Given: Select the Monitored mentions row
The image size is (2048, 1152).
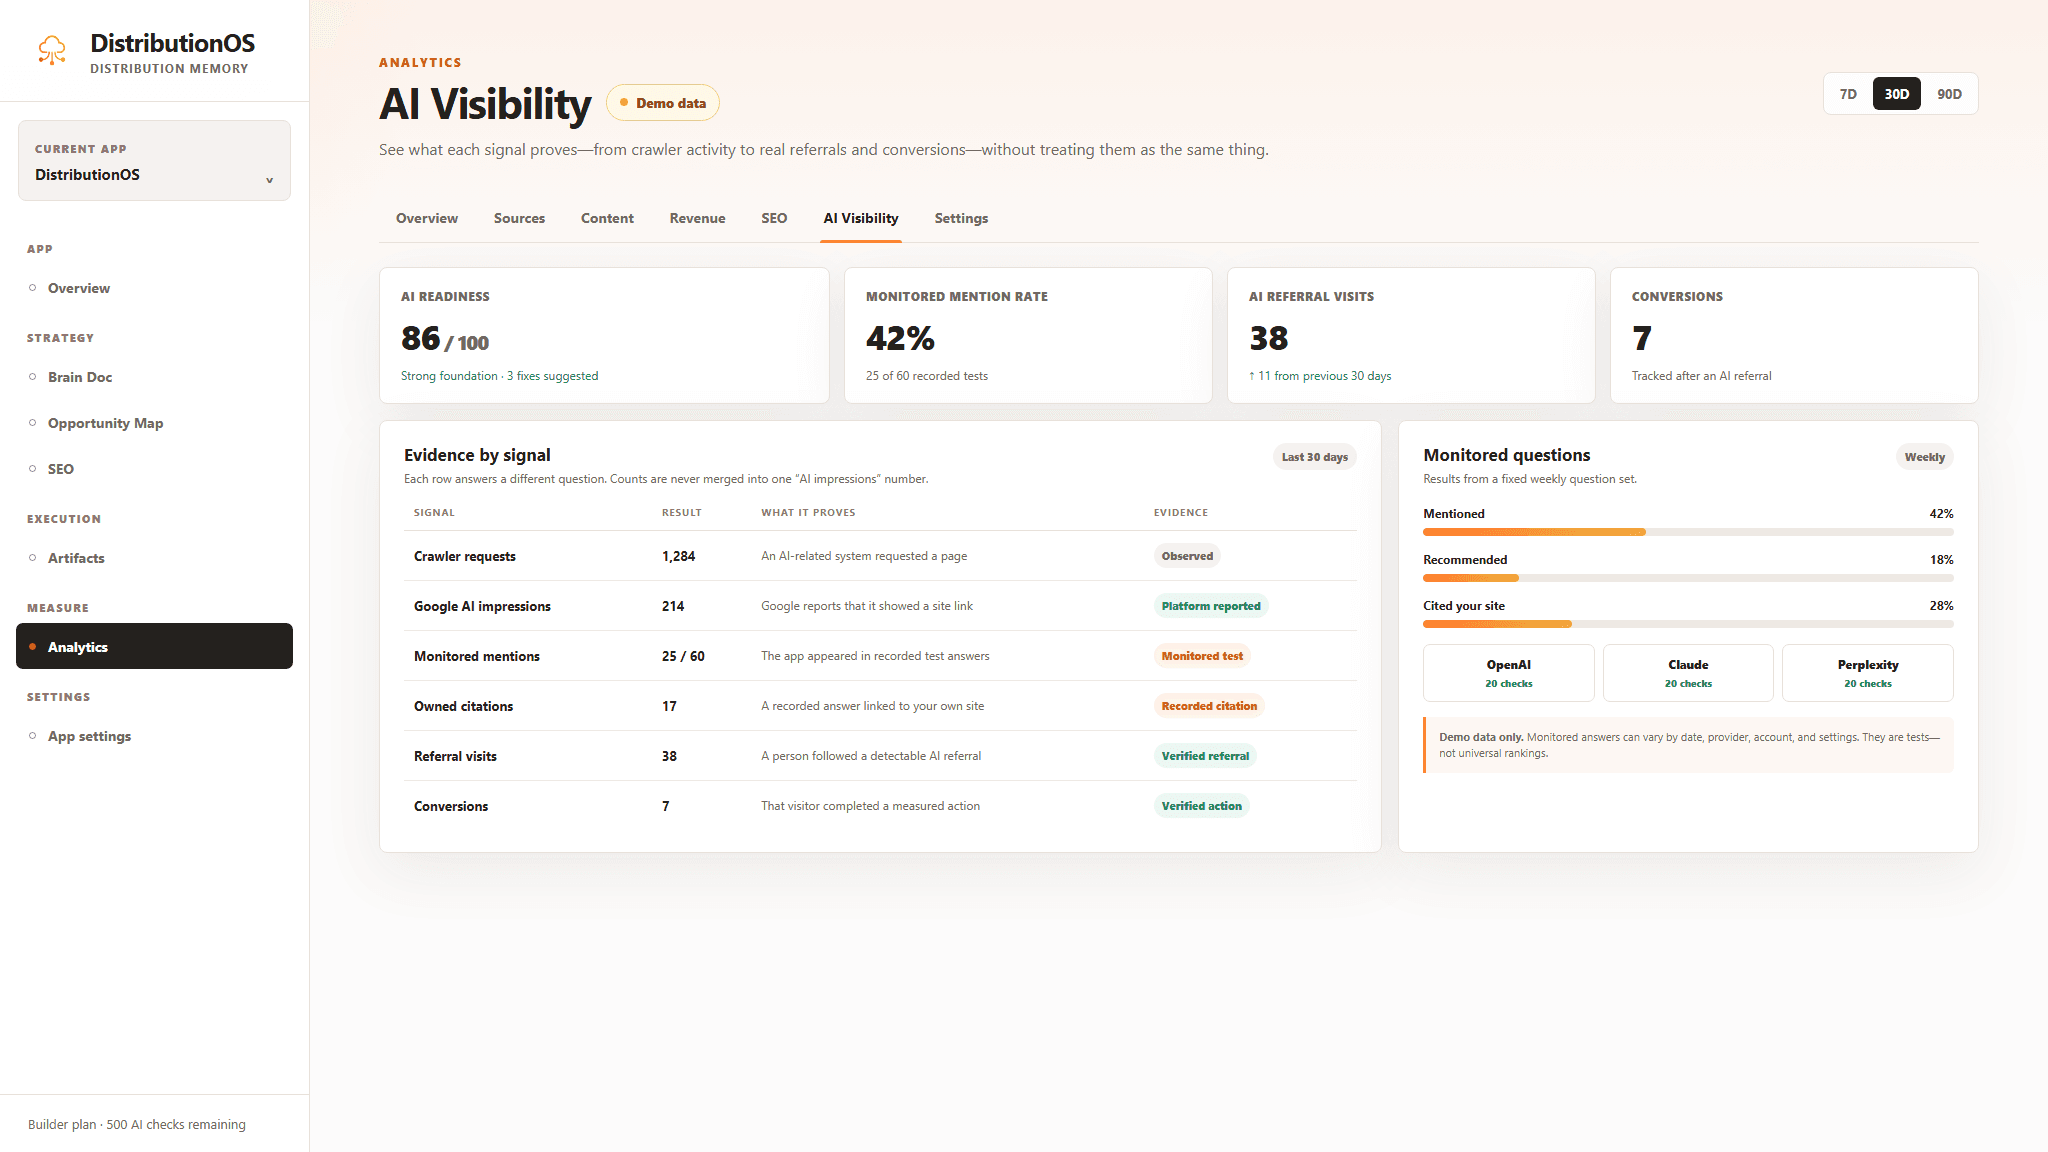Looking at the screenshot, I should [880, 656].
